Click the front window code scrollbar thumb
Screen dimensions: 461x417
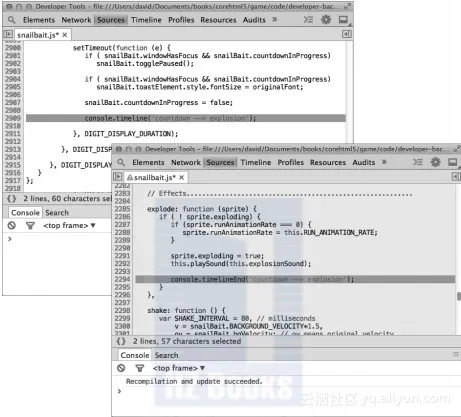click(459, 296)
